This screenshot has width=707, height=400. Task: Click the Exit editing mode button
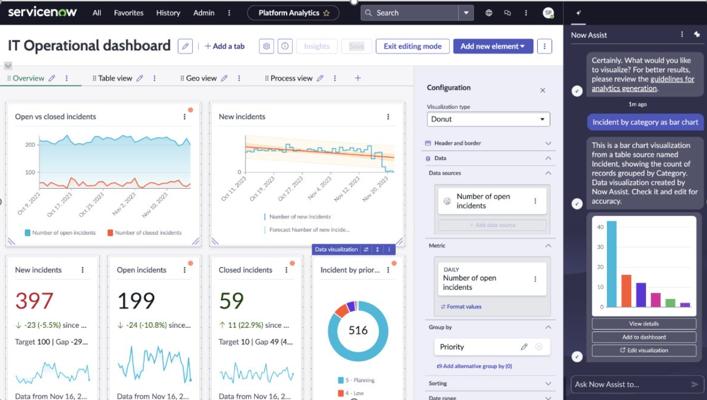[412, 46]
